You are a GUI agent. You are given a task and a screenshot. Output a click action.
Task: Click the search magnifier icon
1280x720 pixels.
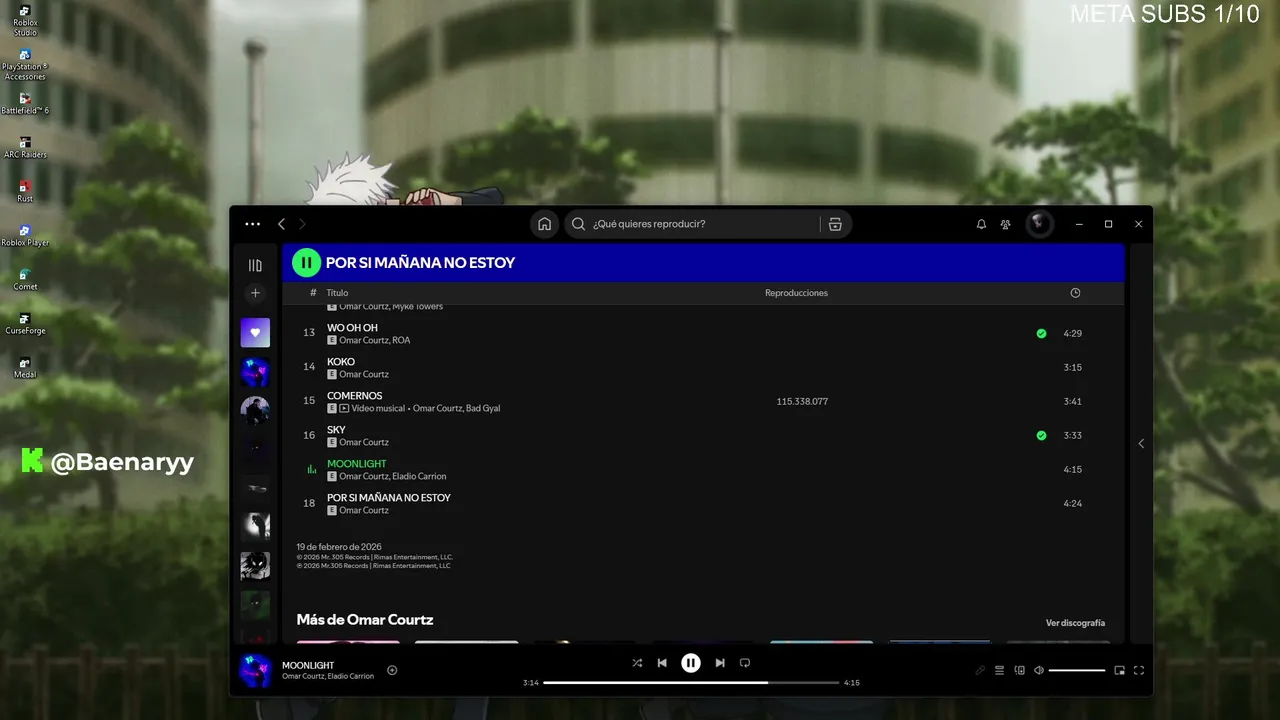point(578,224)
